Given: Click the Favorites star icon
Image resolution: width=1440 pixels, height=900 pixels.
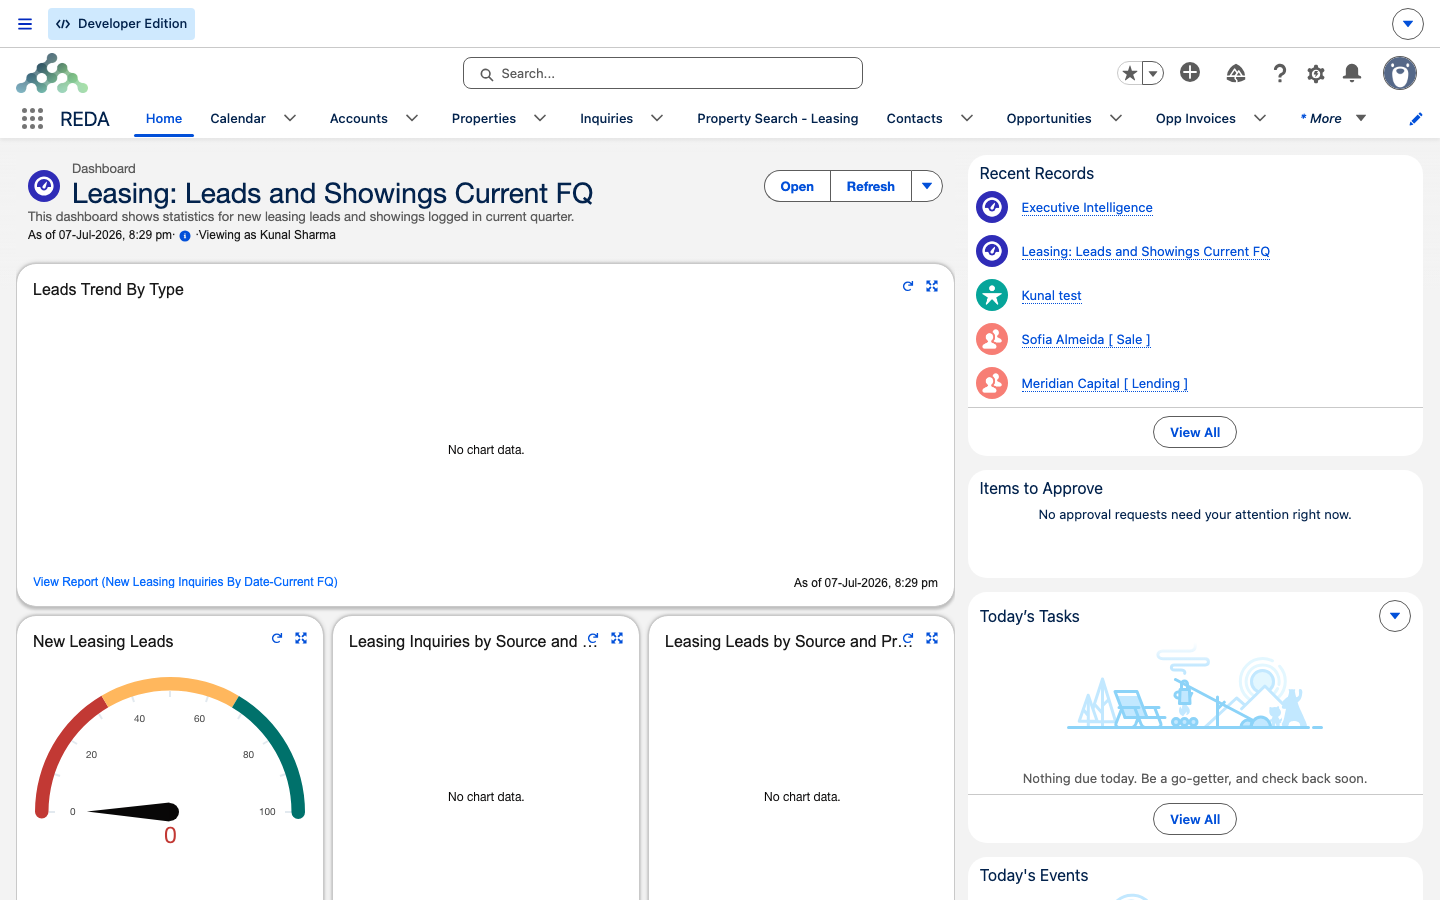Looking at the screenshot, I should coord(1130,73).
